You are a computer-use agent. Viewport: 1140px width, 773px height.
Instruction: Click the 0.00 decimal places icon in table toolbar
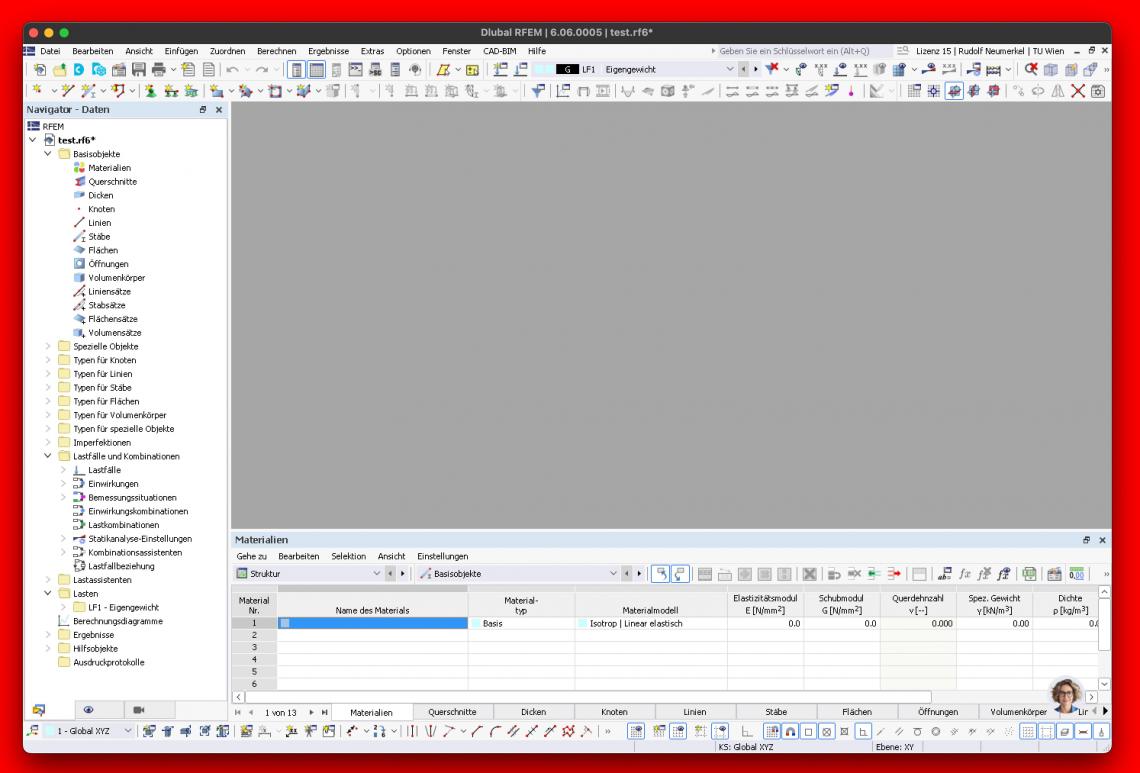tap(1077, 574)
